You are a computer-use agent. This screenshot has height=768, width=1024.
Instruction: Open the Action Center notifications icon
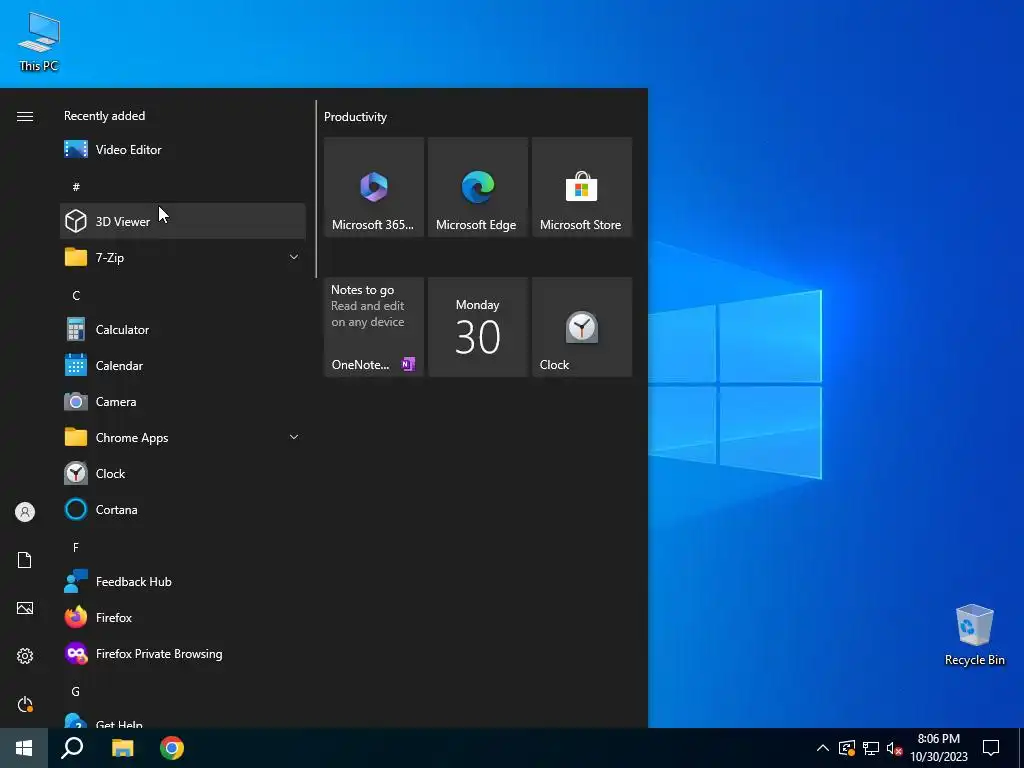tap(991, 748)
